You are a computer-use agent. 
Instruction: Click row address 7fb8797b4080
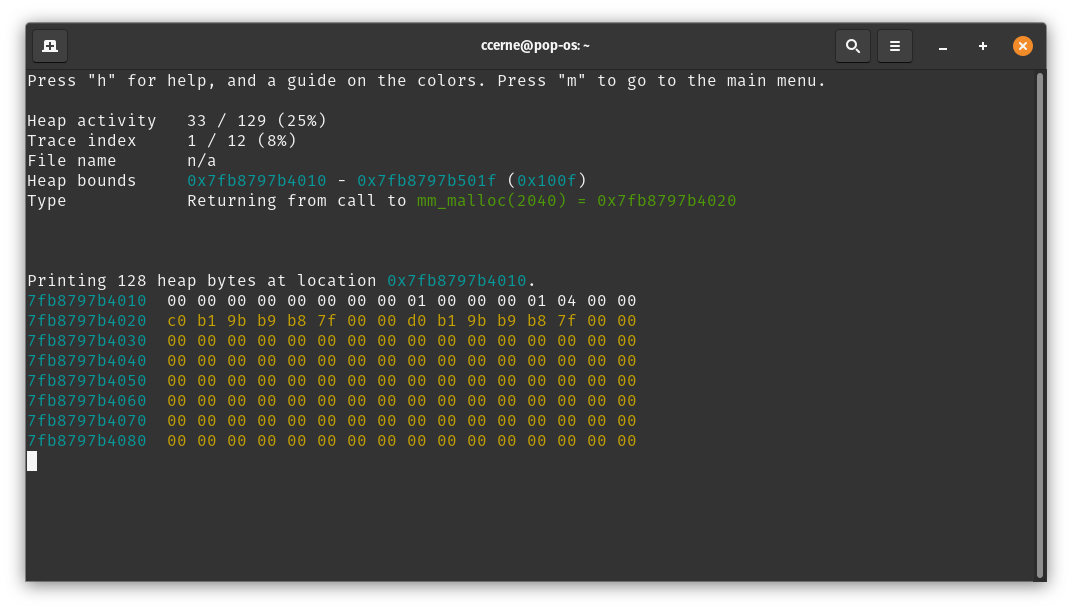coord(87,441)
